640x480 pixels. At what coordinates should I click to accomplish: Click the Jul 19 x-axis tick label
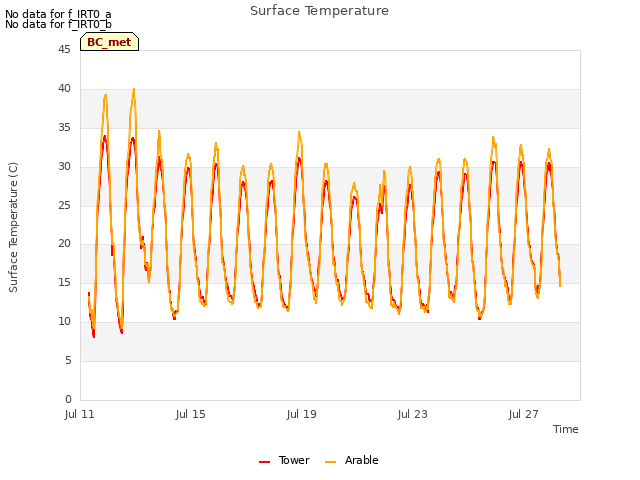coord(302,414)
